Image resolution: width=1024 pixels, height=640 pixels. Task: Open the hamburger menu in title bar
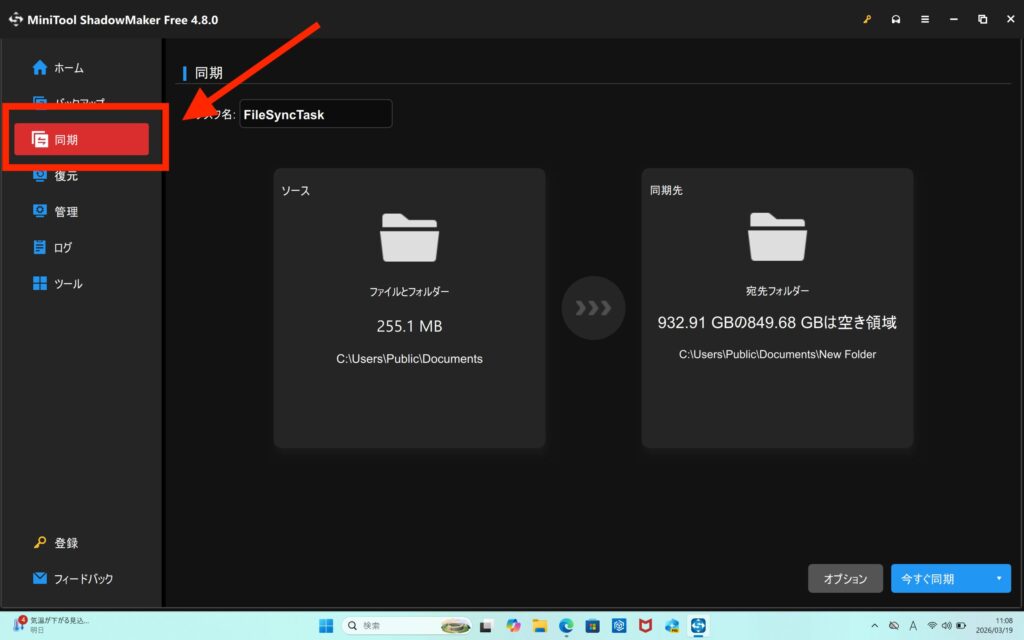925,19
